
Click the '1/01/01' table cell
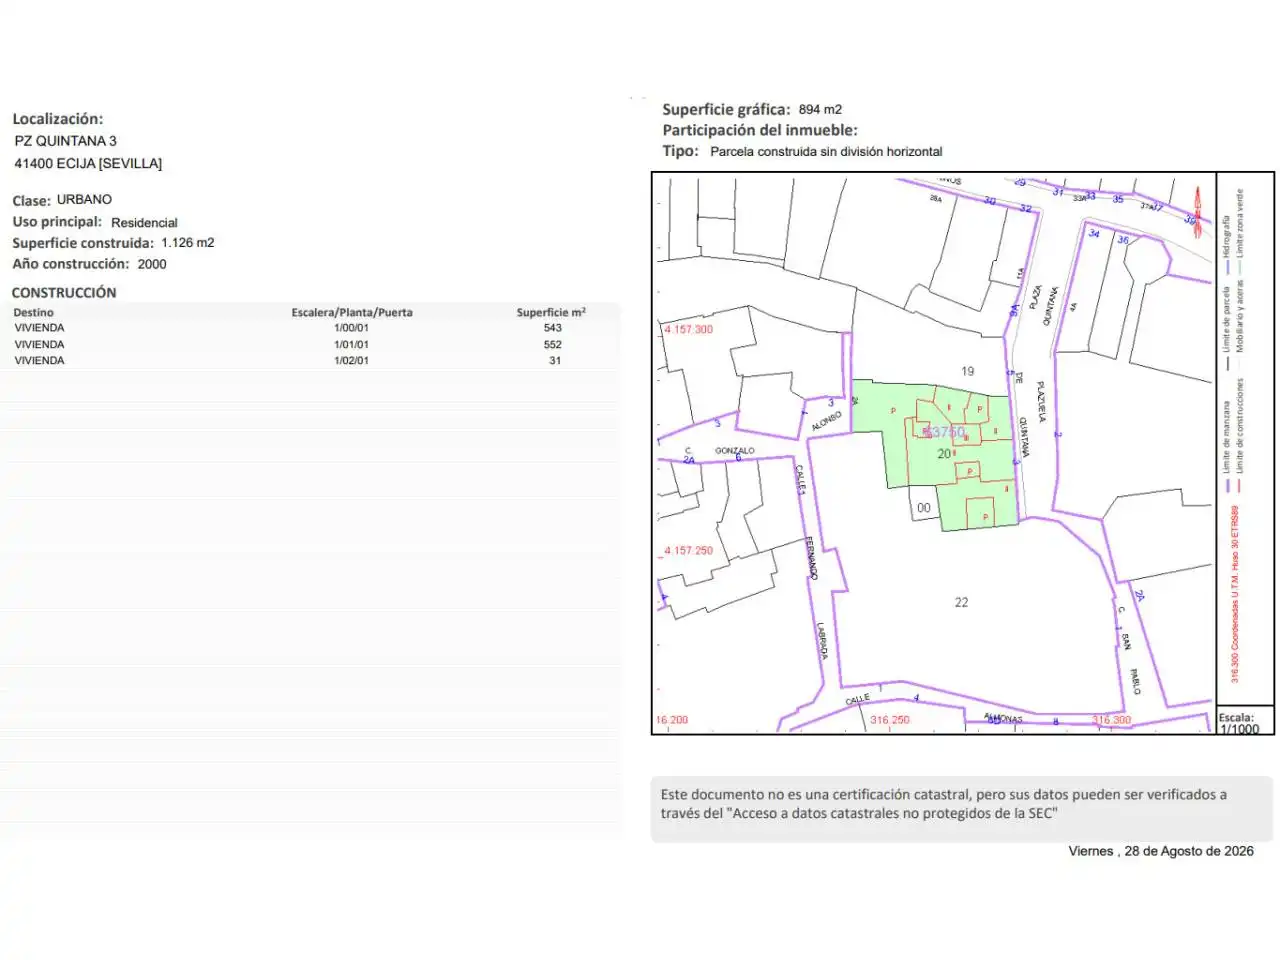(x=351, y=344)
